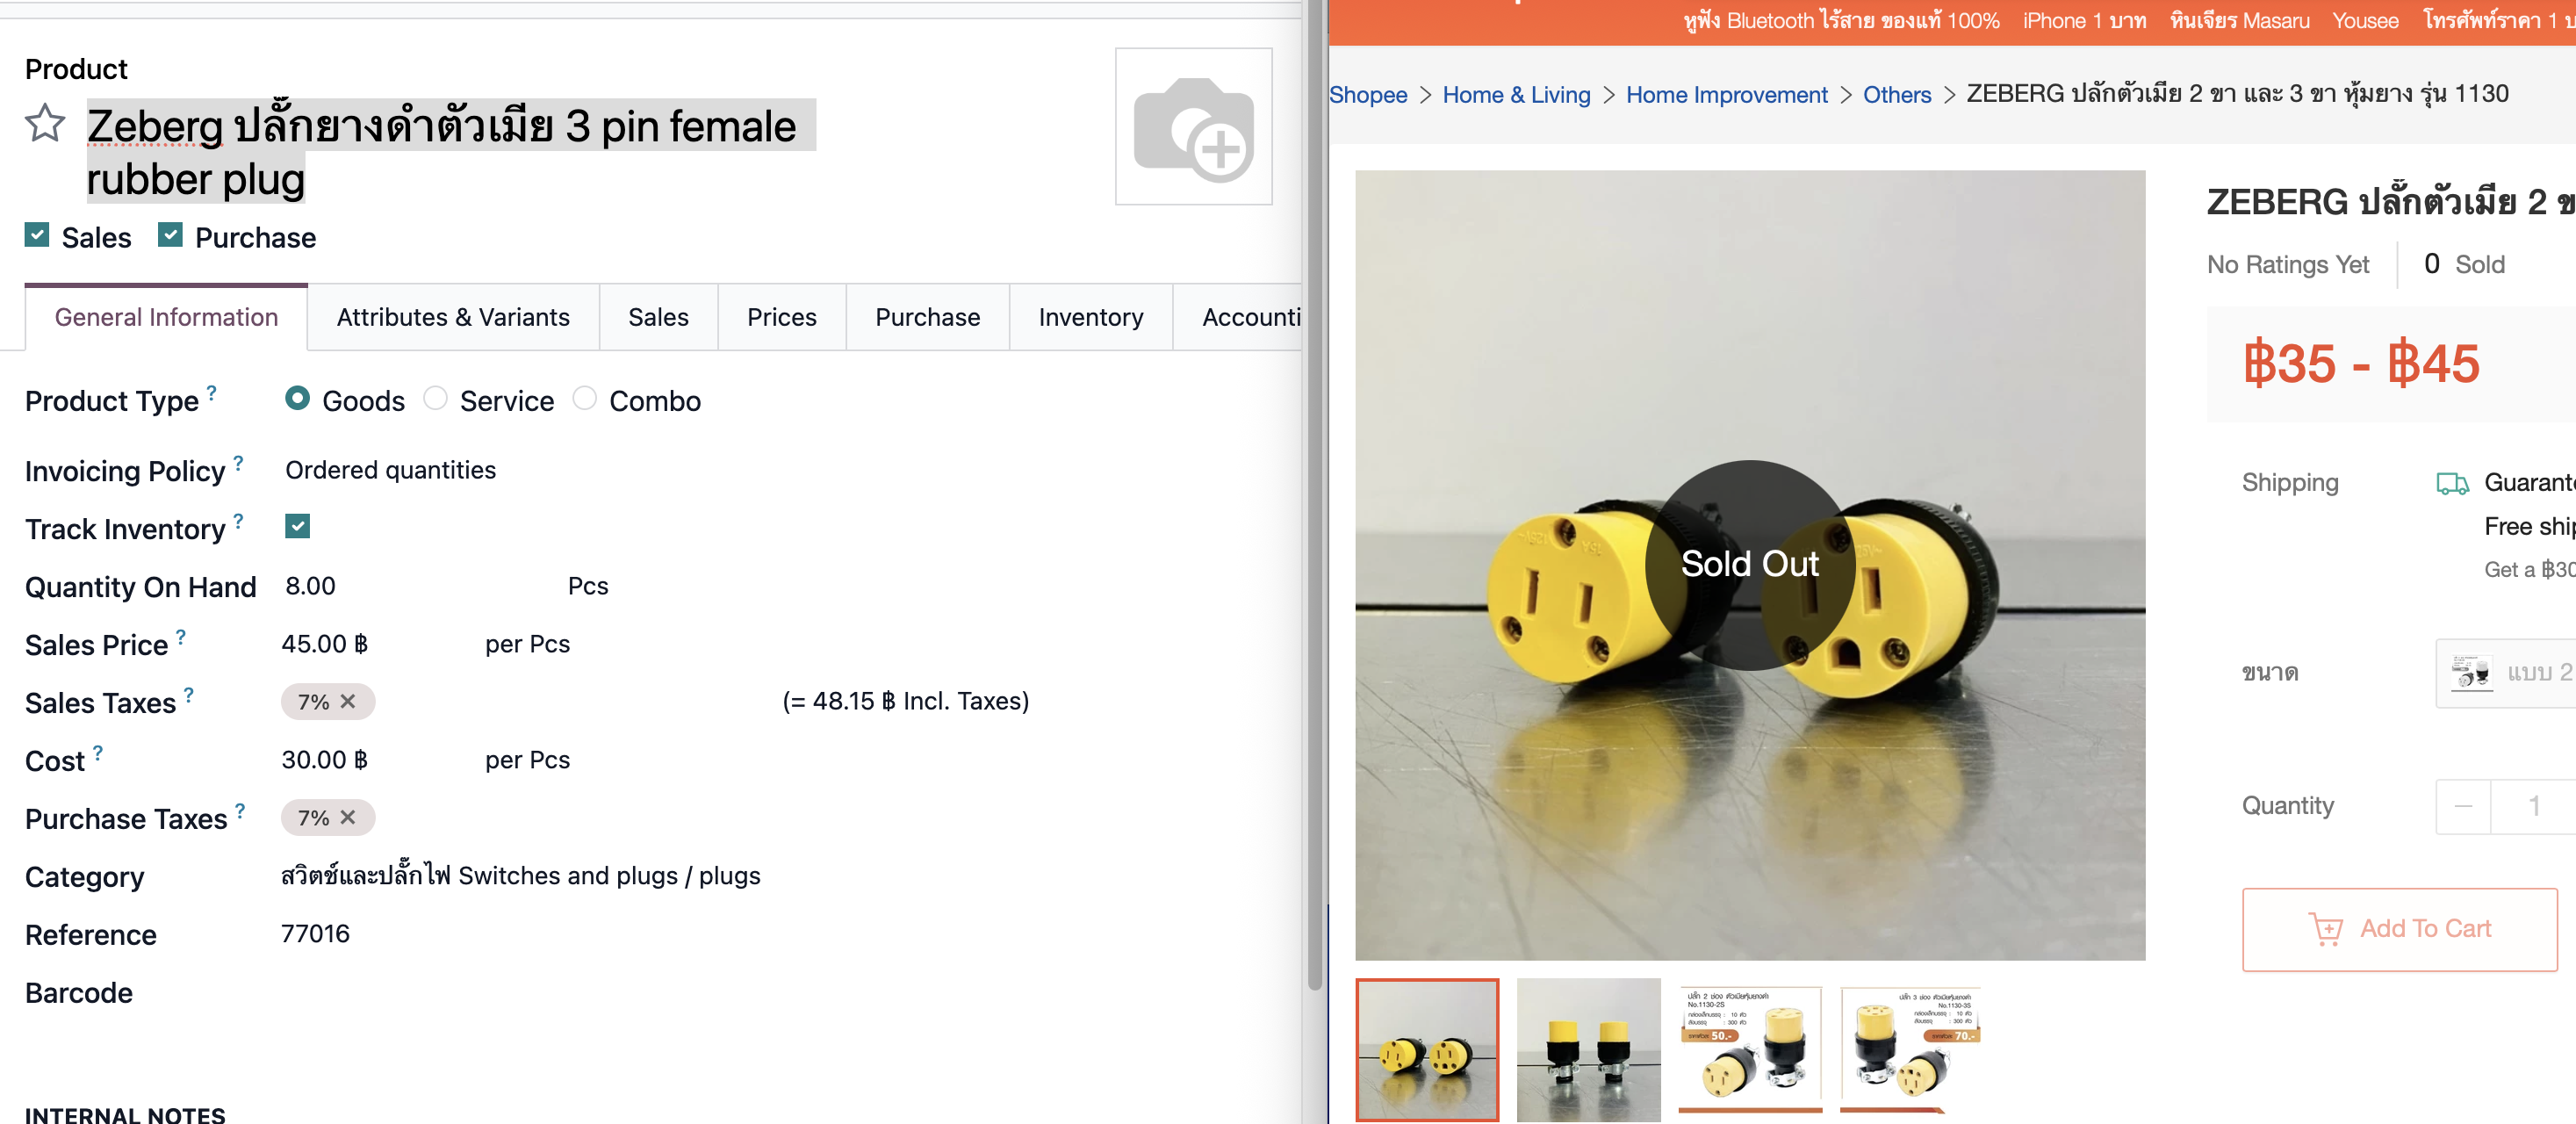Open the Invoicing Policy dropdown

390,471
